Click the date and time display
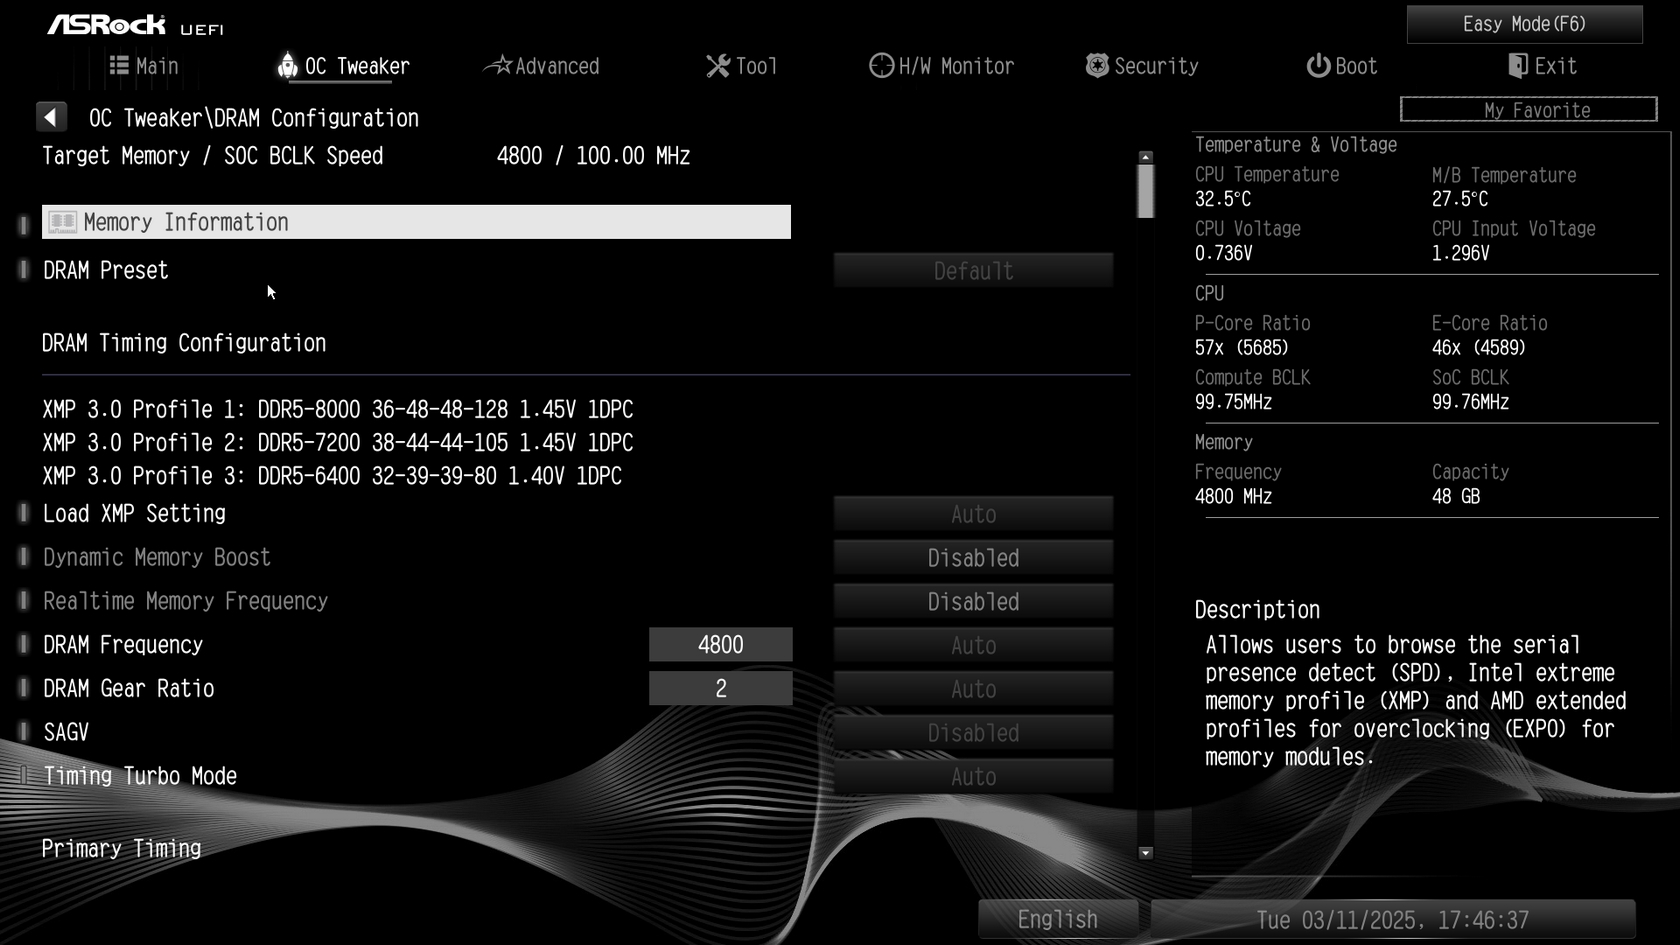Viewport: 1680px width, 945px height. (1393, 919)
